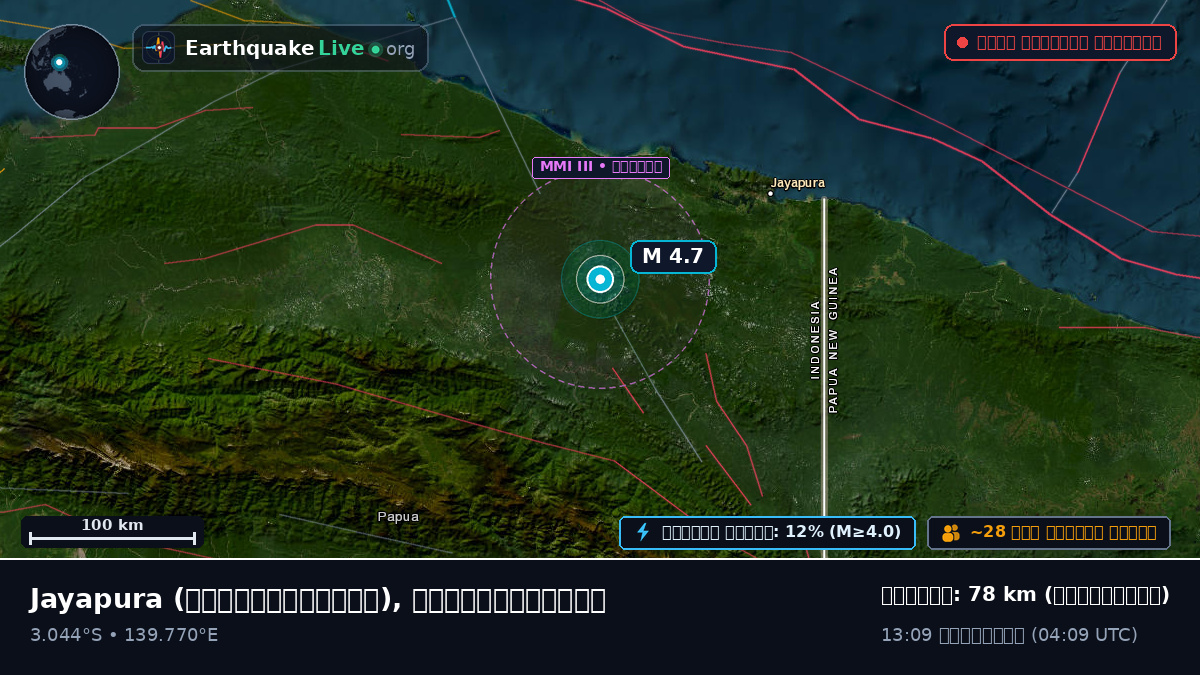The height and width of the screenshot is (675, 1200).
Task: Click the green dot before 'org'
Action: (x=375, y=49)
